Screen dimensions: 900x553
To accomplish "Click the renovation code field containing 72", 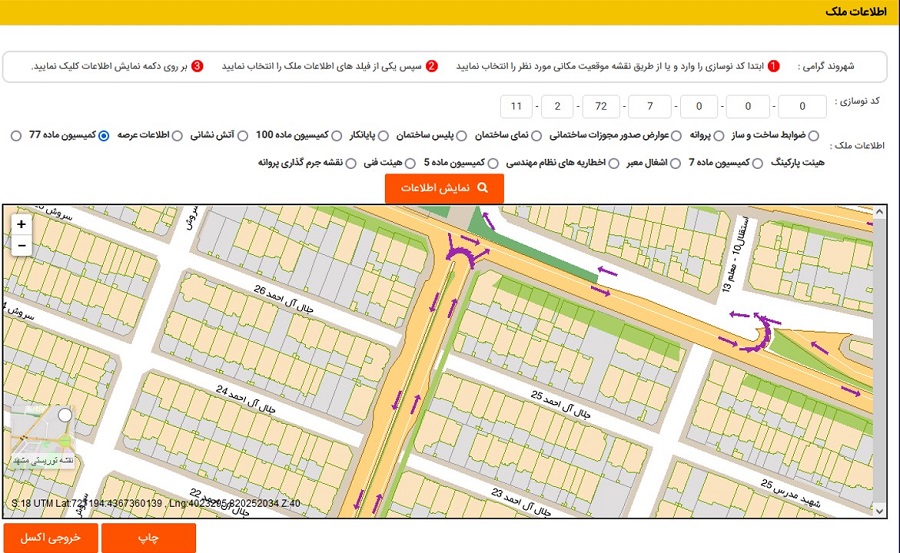I will [x=601, y=106].
